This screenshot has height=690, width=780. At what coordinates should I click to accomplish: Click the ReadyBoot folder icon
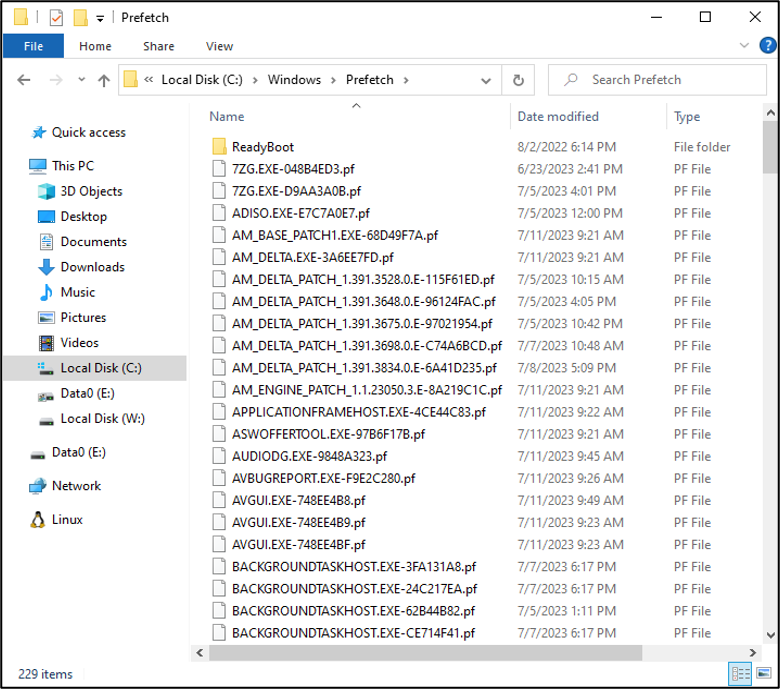(219, 147)
